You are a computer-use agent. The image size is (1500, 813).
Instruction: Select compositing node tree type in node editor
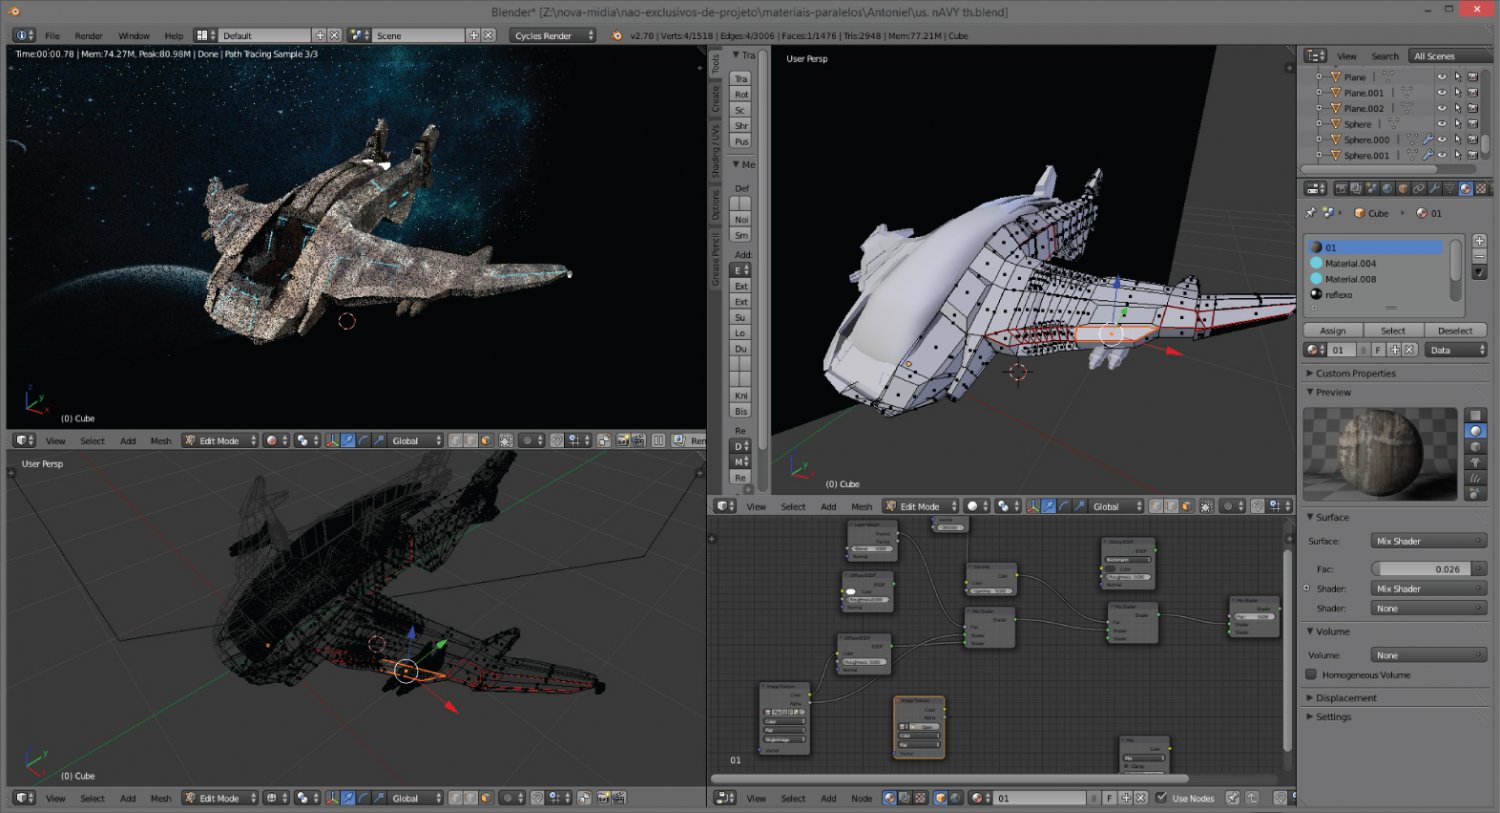905,798
